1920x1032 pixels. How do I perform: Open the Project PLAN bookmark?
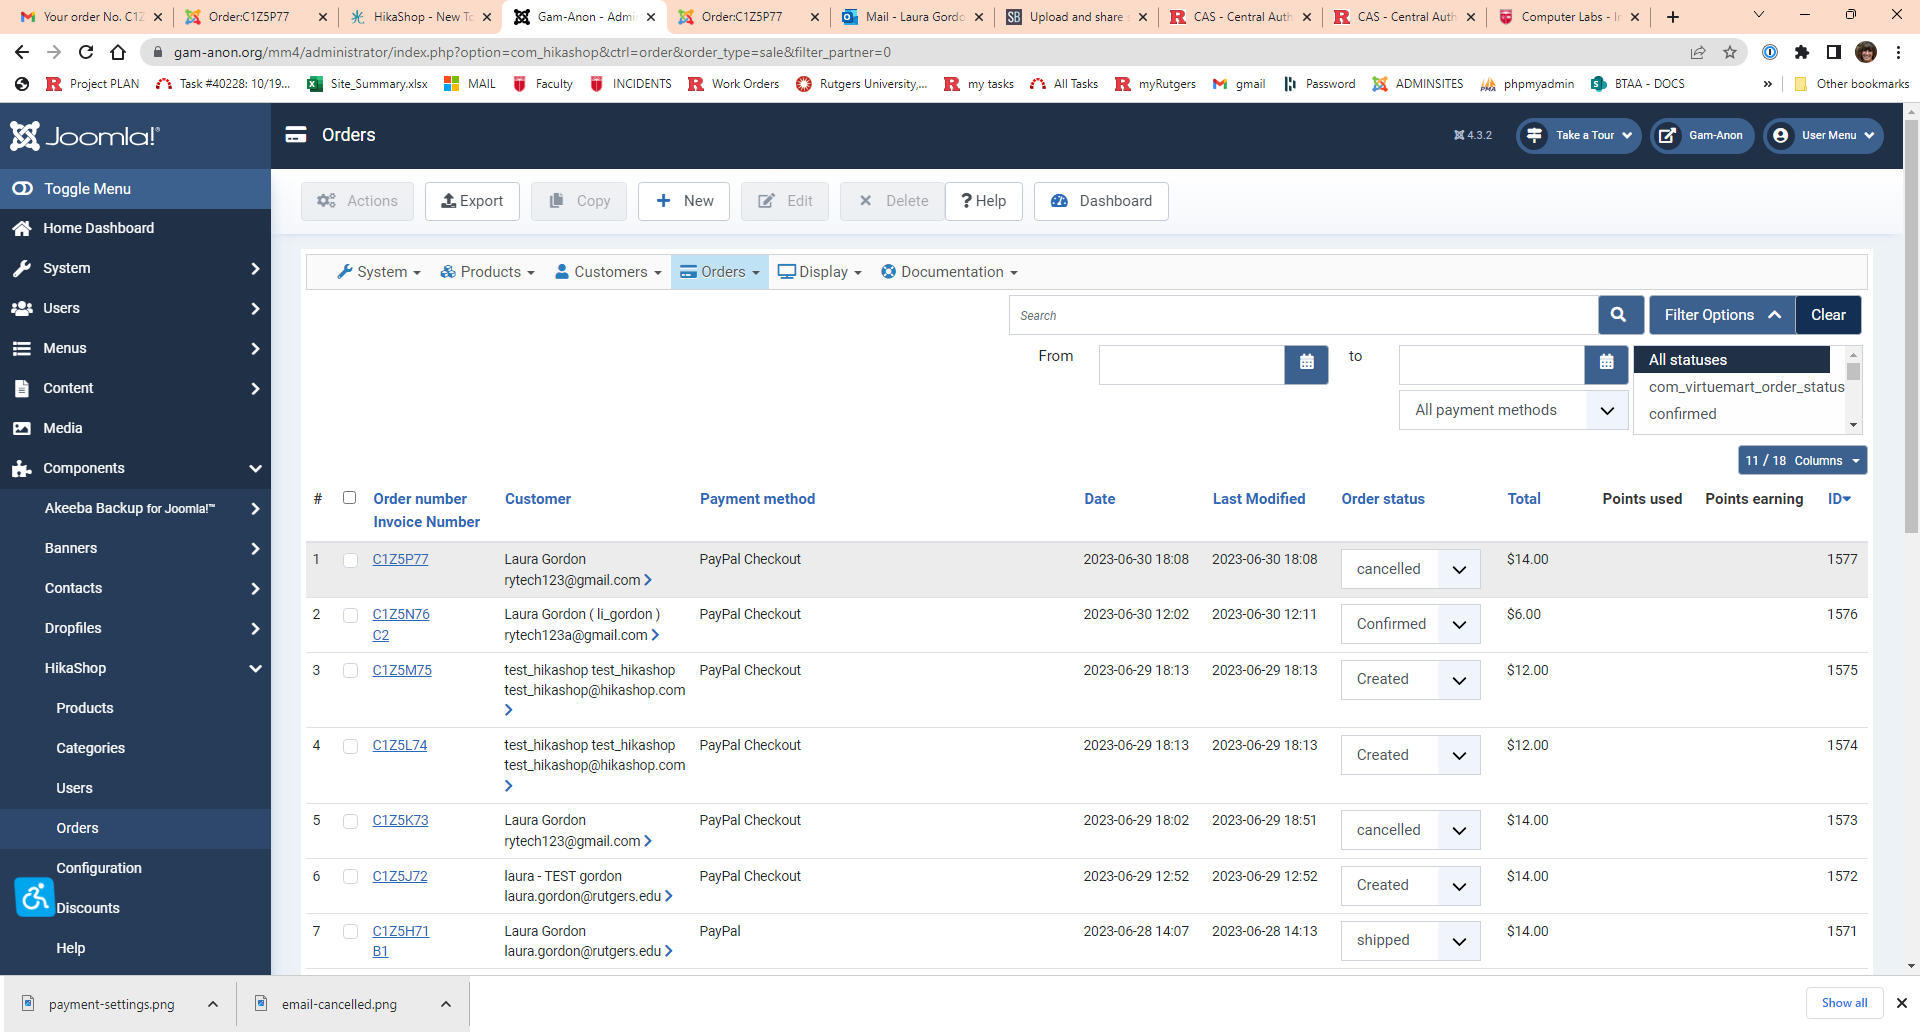click(93, 84)
